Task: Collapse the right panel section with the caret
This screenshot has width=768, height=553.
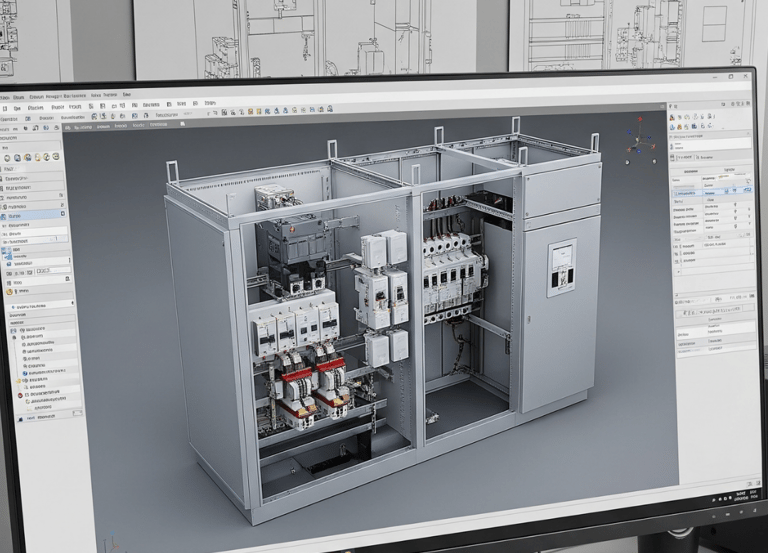Action: [x=748, y=133]
